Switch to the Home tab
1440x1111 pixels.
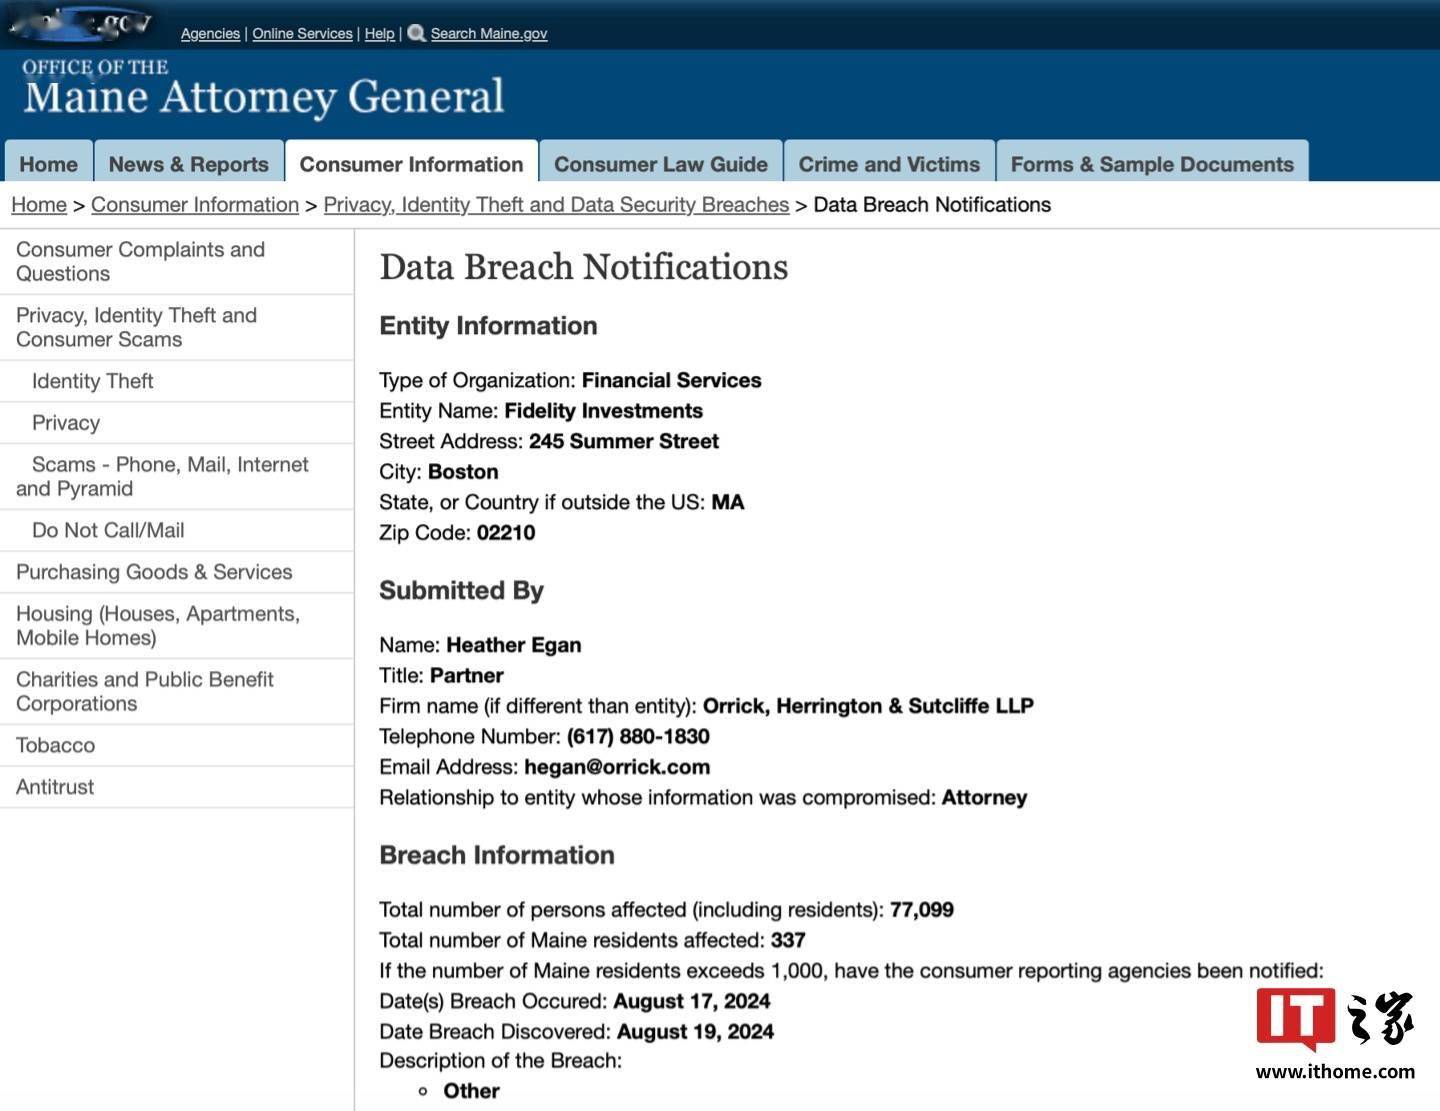(48, 163)
